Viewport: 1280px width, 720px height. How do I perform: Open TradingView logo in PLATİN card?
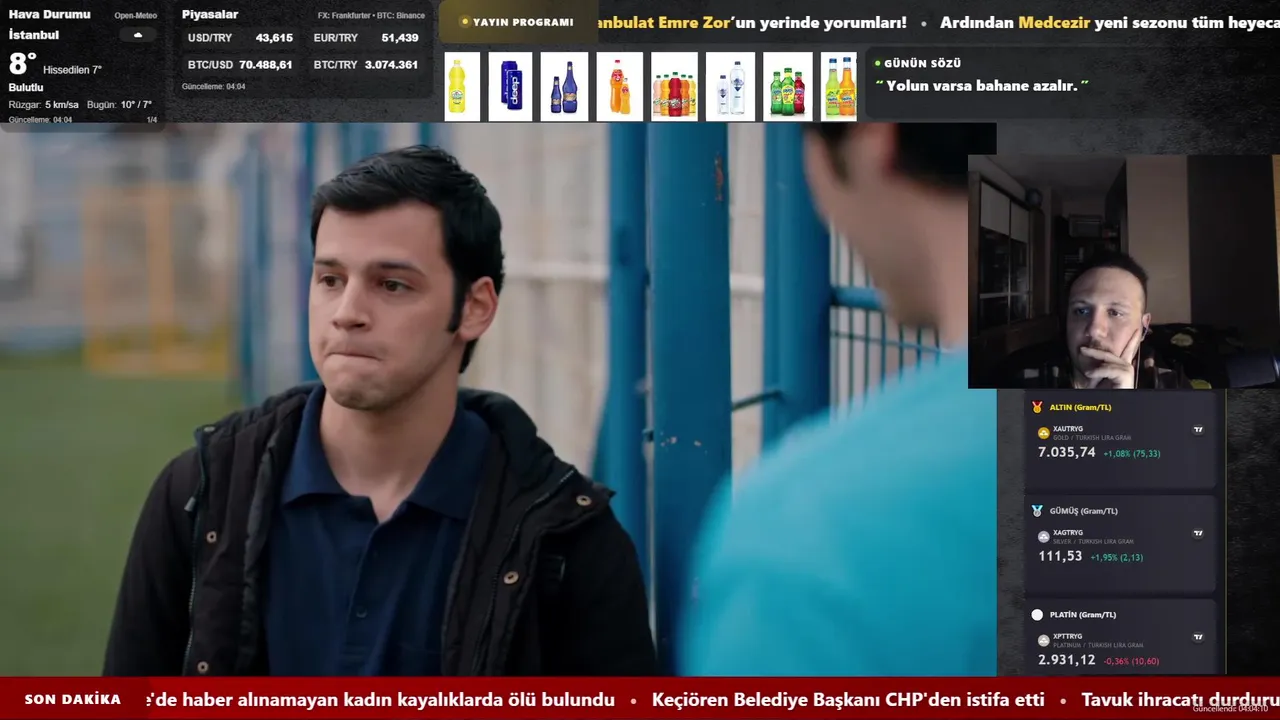pos(1198,637)
